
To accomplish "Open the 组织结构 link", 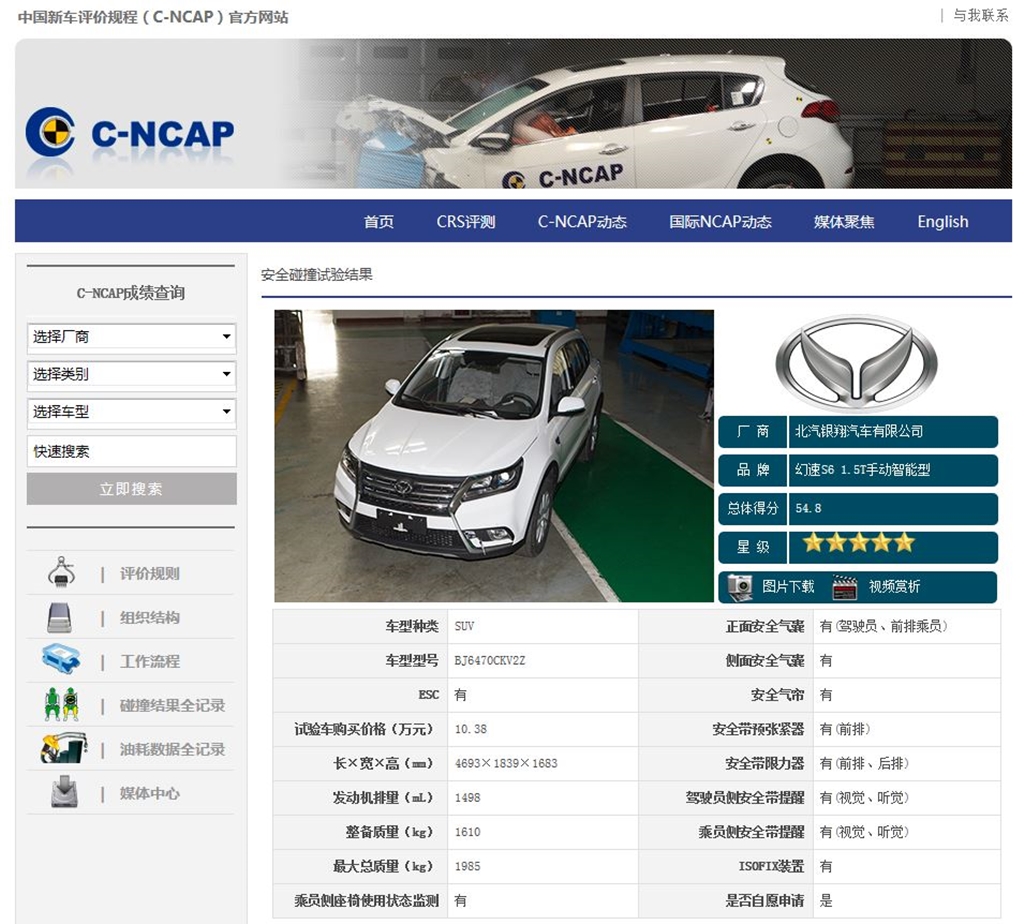I will click(150, 617).
